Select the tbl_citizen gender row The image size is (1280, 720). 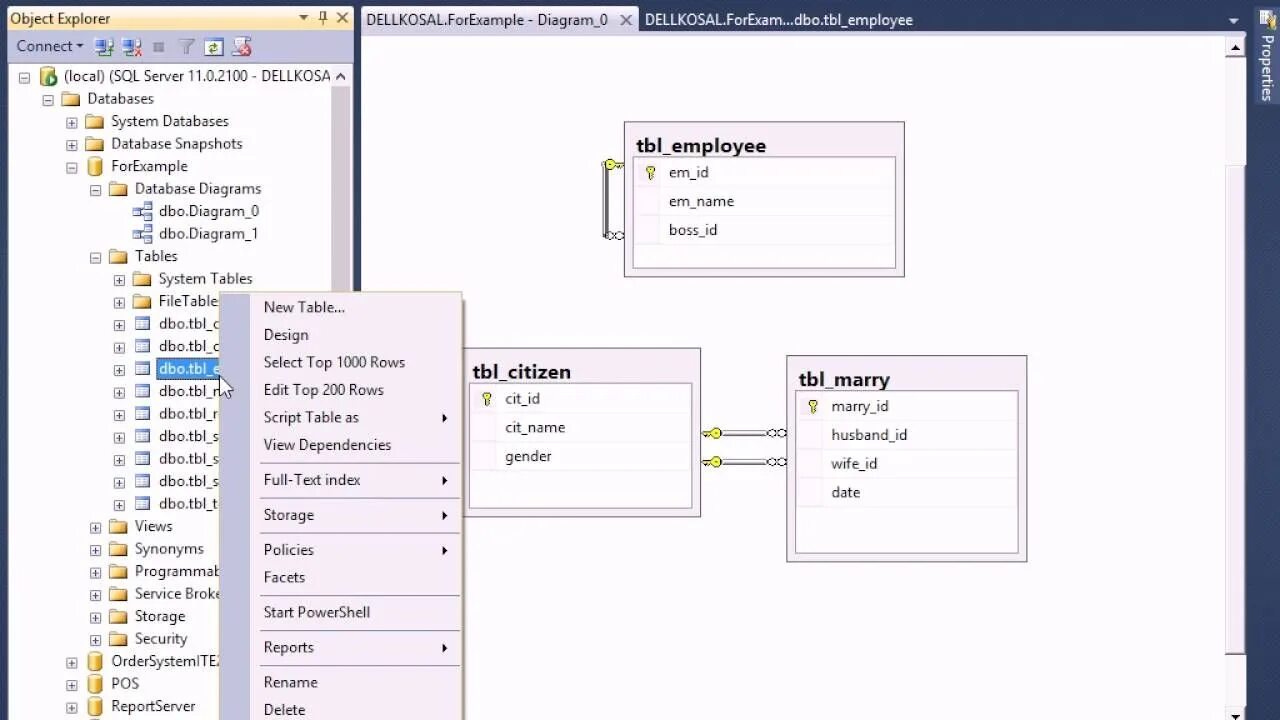(x=528, y=456)
